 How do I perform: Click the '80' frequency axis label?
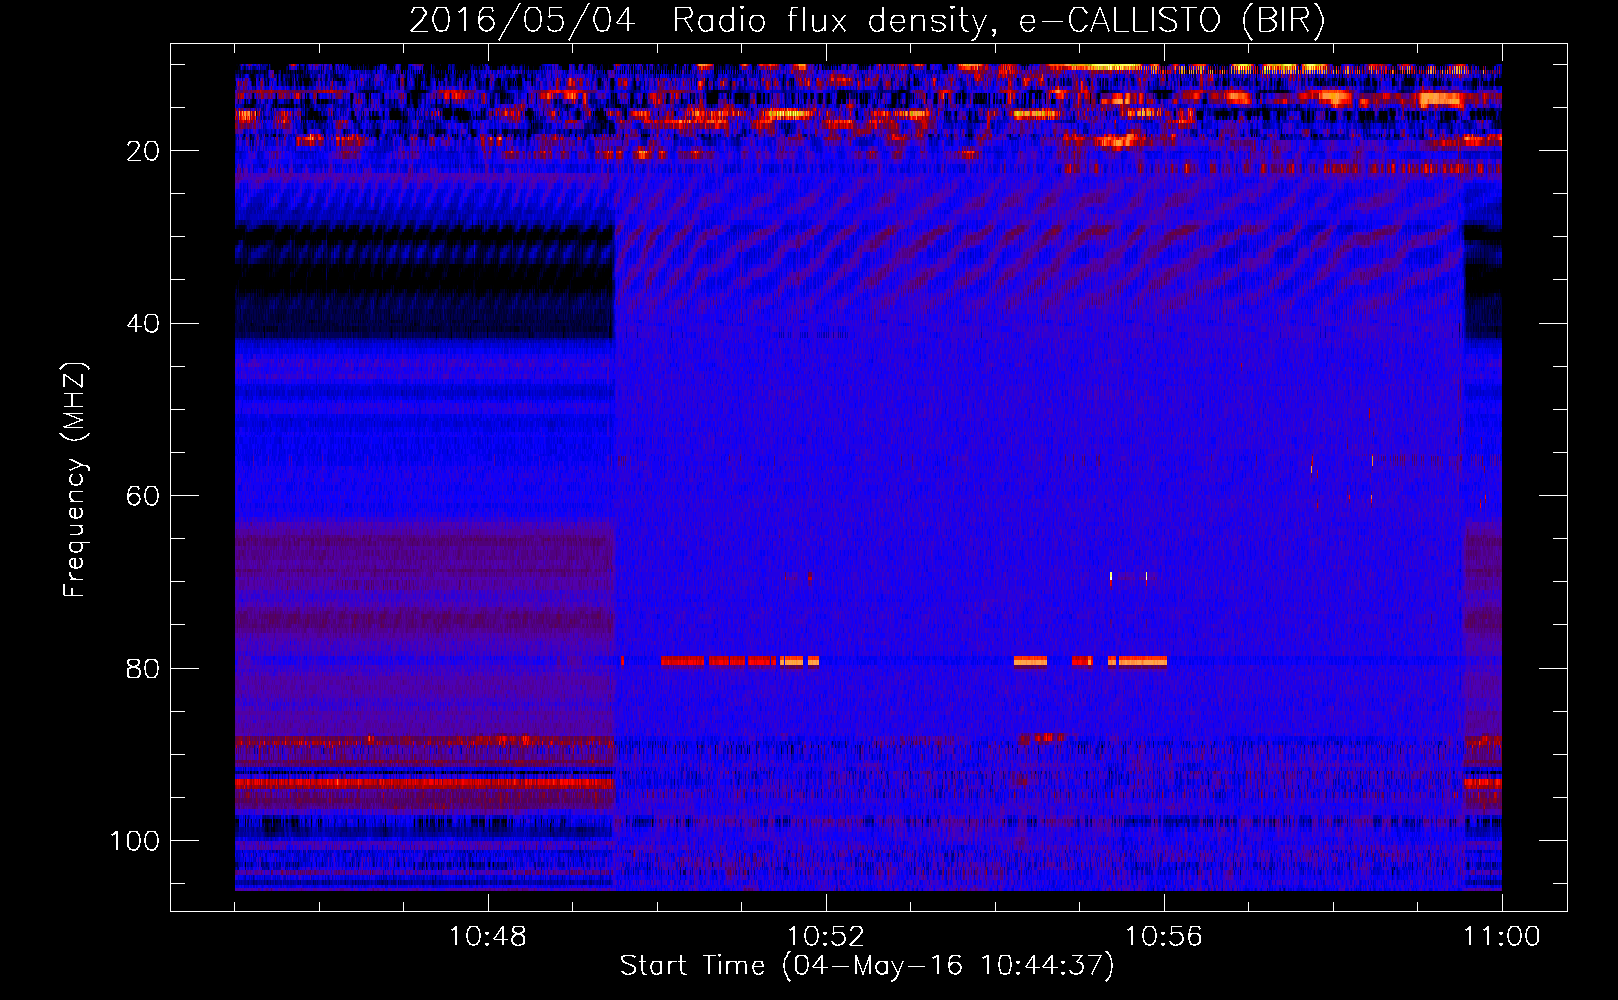coord(144,668)
